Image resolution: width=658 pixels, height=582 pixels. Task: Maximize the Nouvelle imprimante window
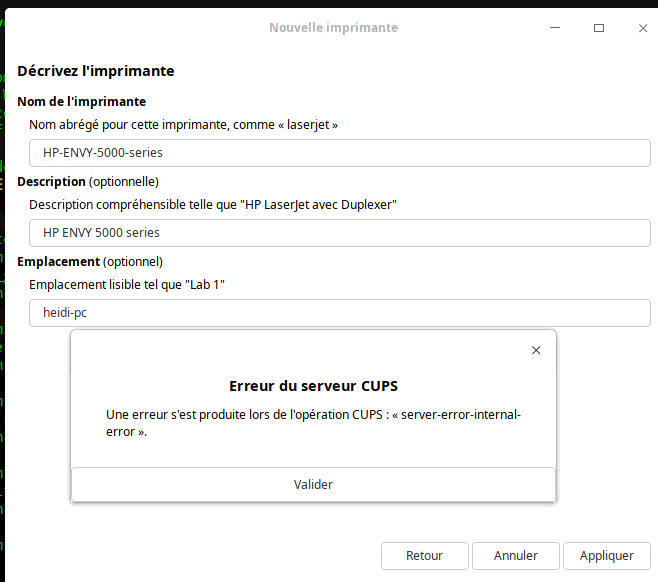[x=599, y=28]
